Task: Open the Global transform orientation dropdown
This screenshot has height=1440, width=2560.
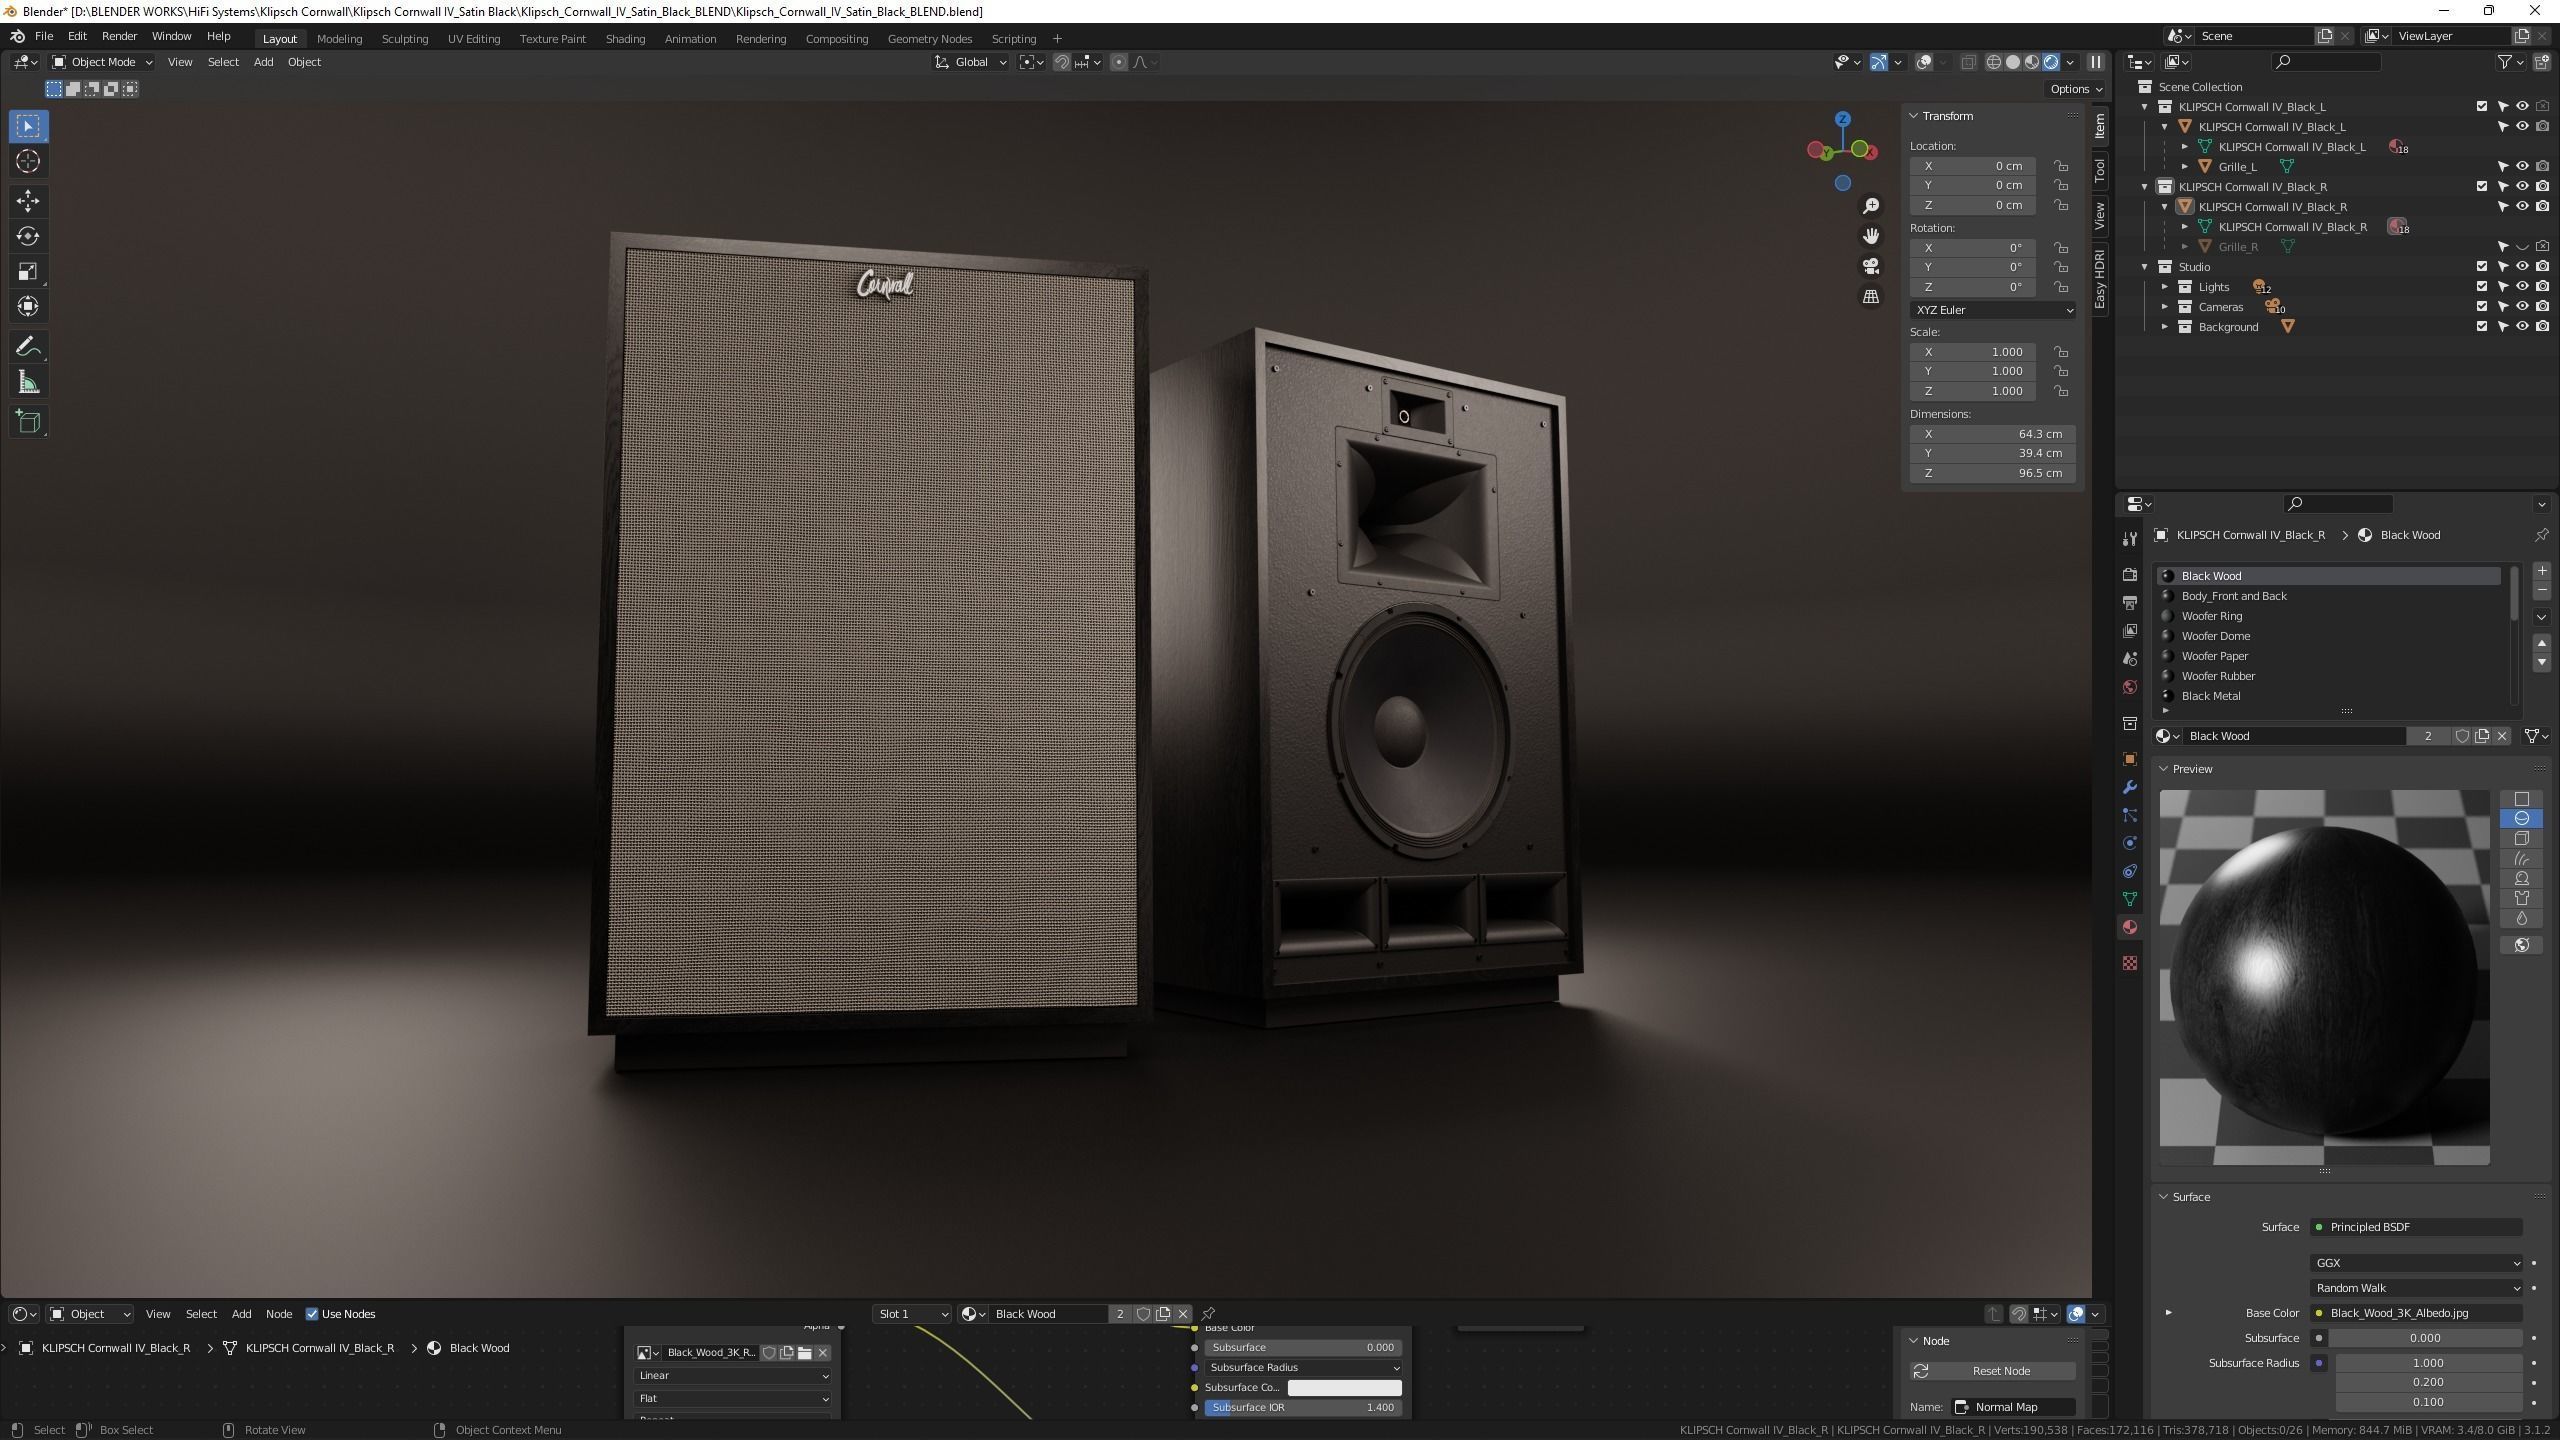Action: pos(970,62)
